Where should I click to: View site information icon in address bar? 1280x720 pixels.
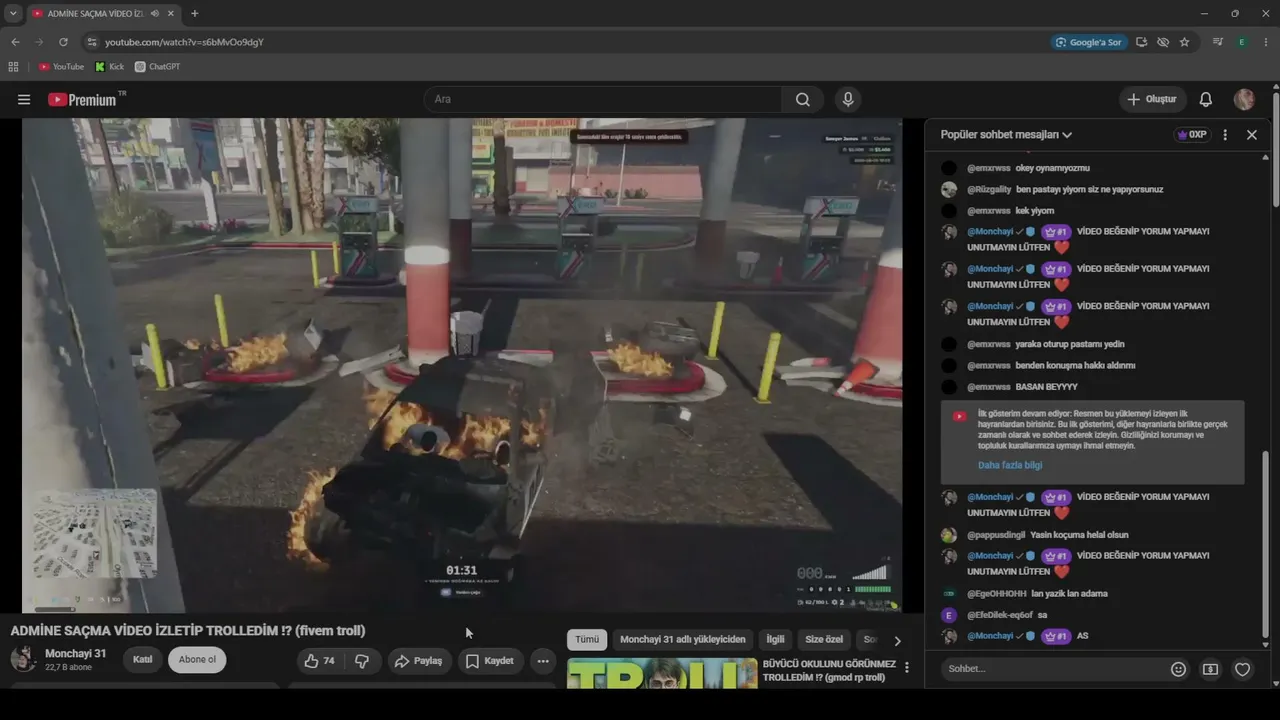pyautogui.click(x=92, y=42)
